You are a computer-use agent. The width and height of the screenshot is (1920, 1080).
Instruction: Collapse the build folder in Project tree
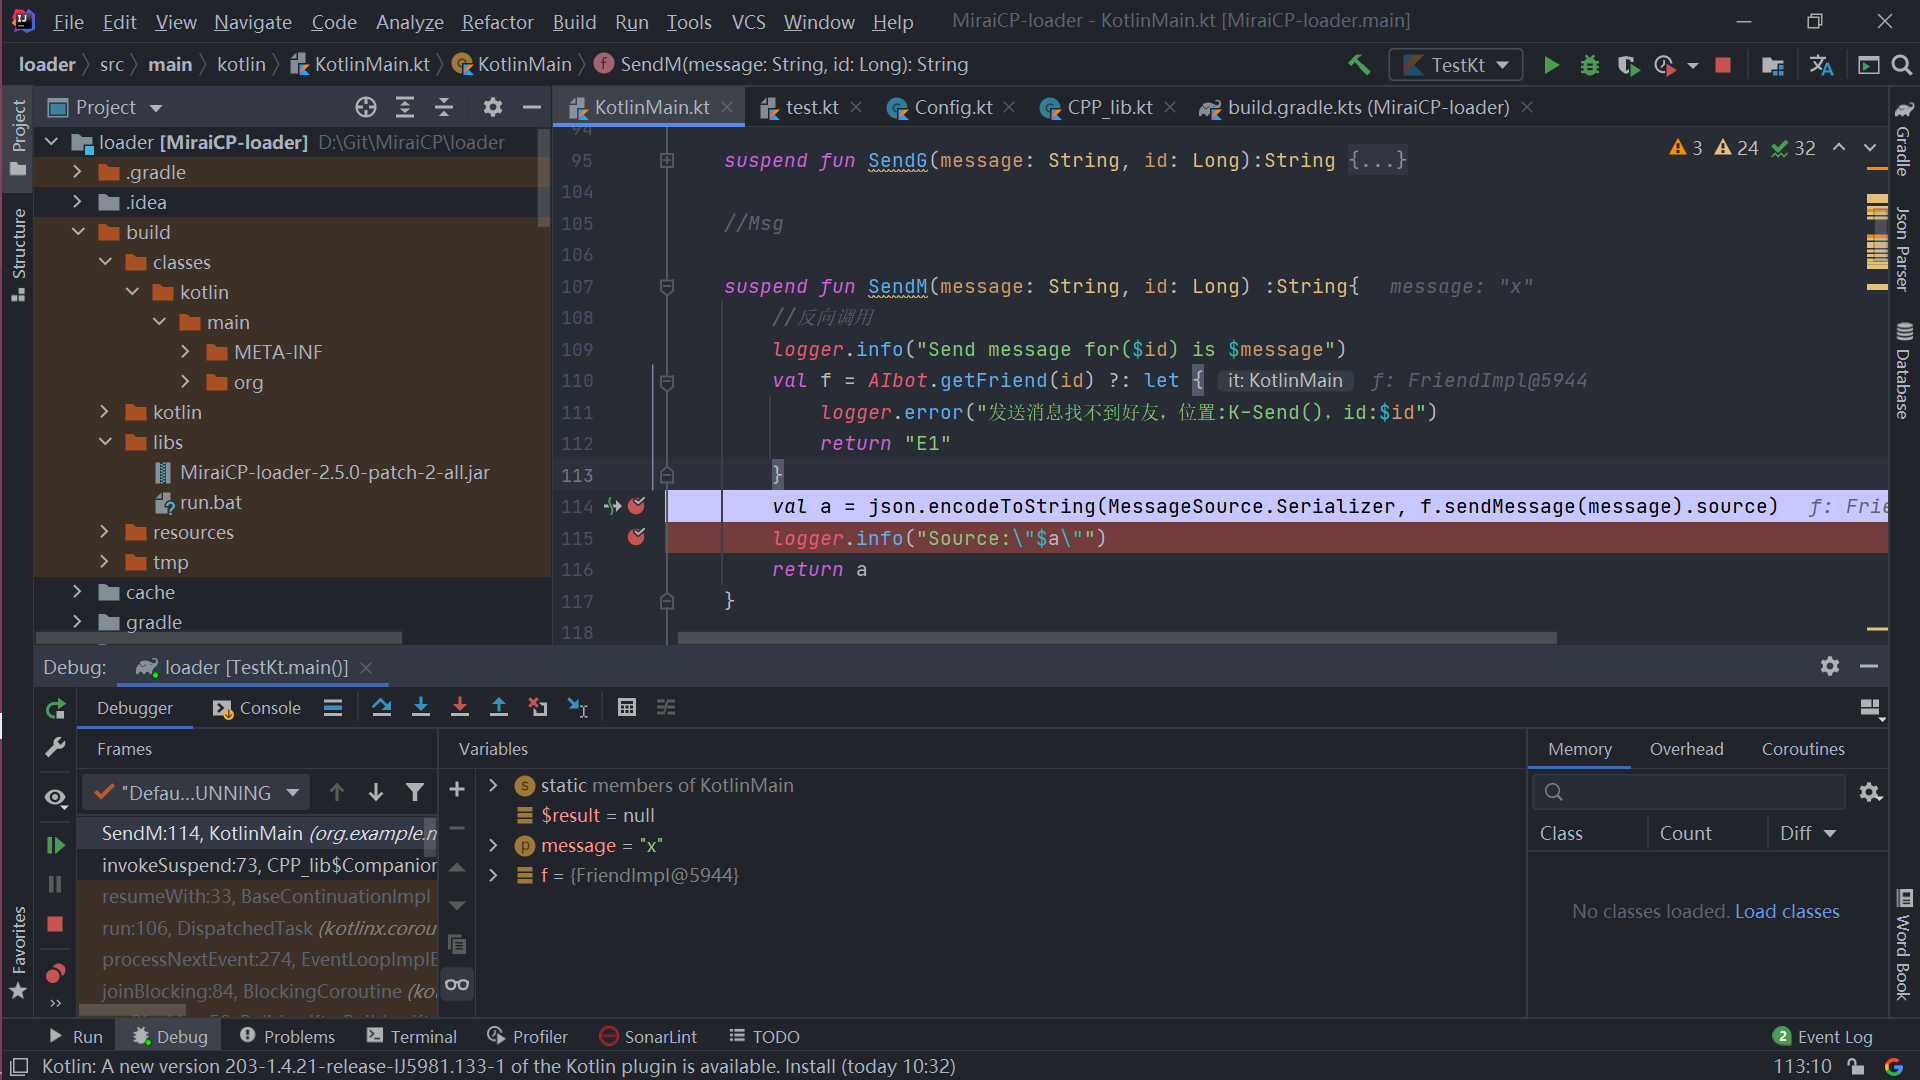(x=79, y=231)
